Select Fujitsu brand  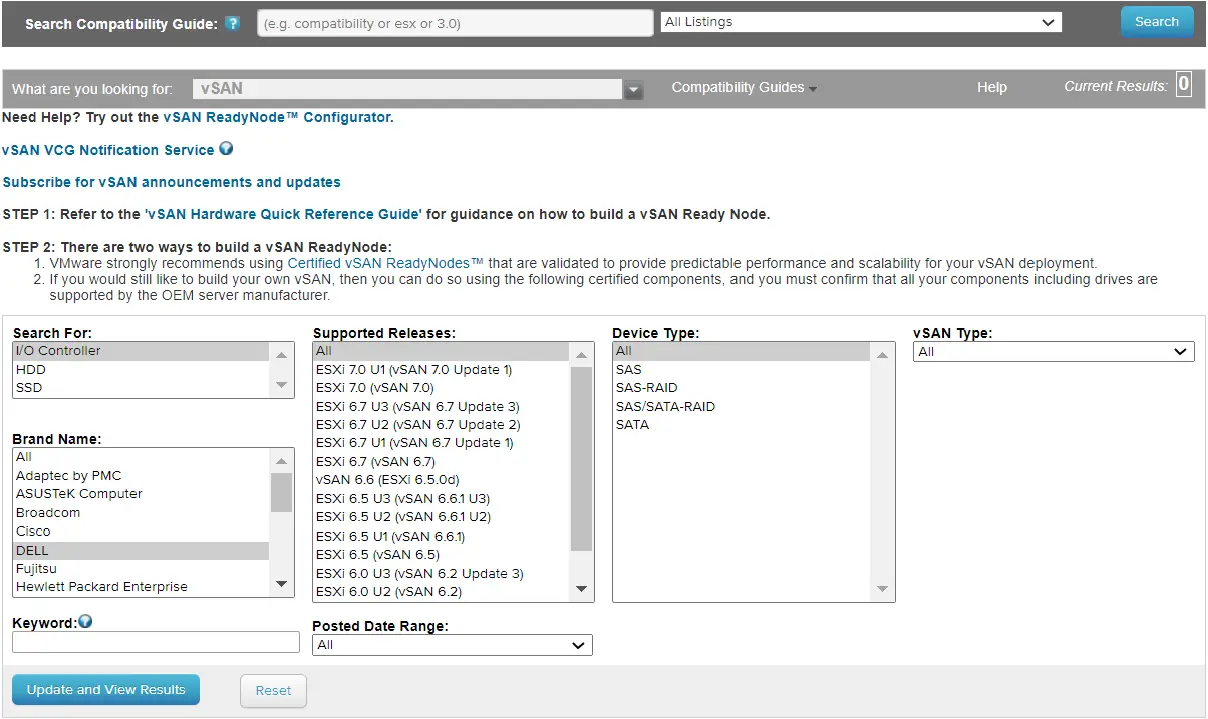pos(141,568)
